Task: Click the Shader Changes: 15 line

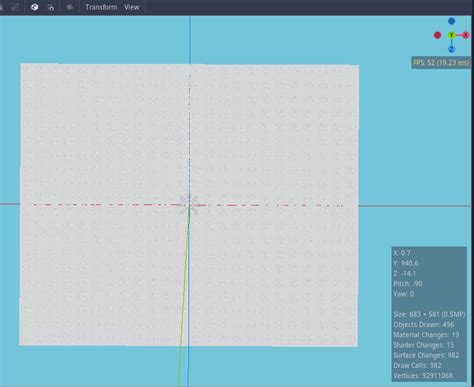Action: [424, 345]
